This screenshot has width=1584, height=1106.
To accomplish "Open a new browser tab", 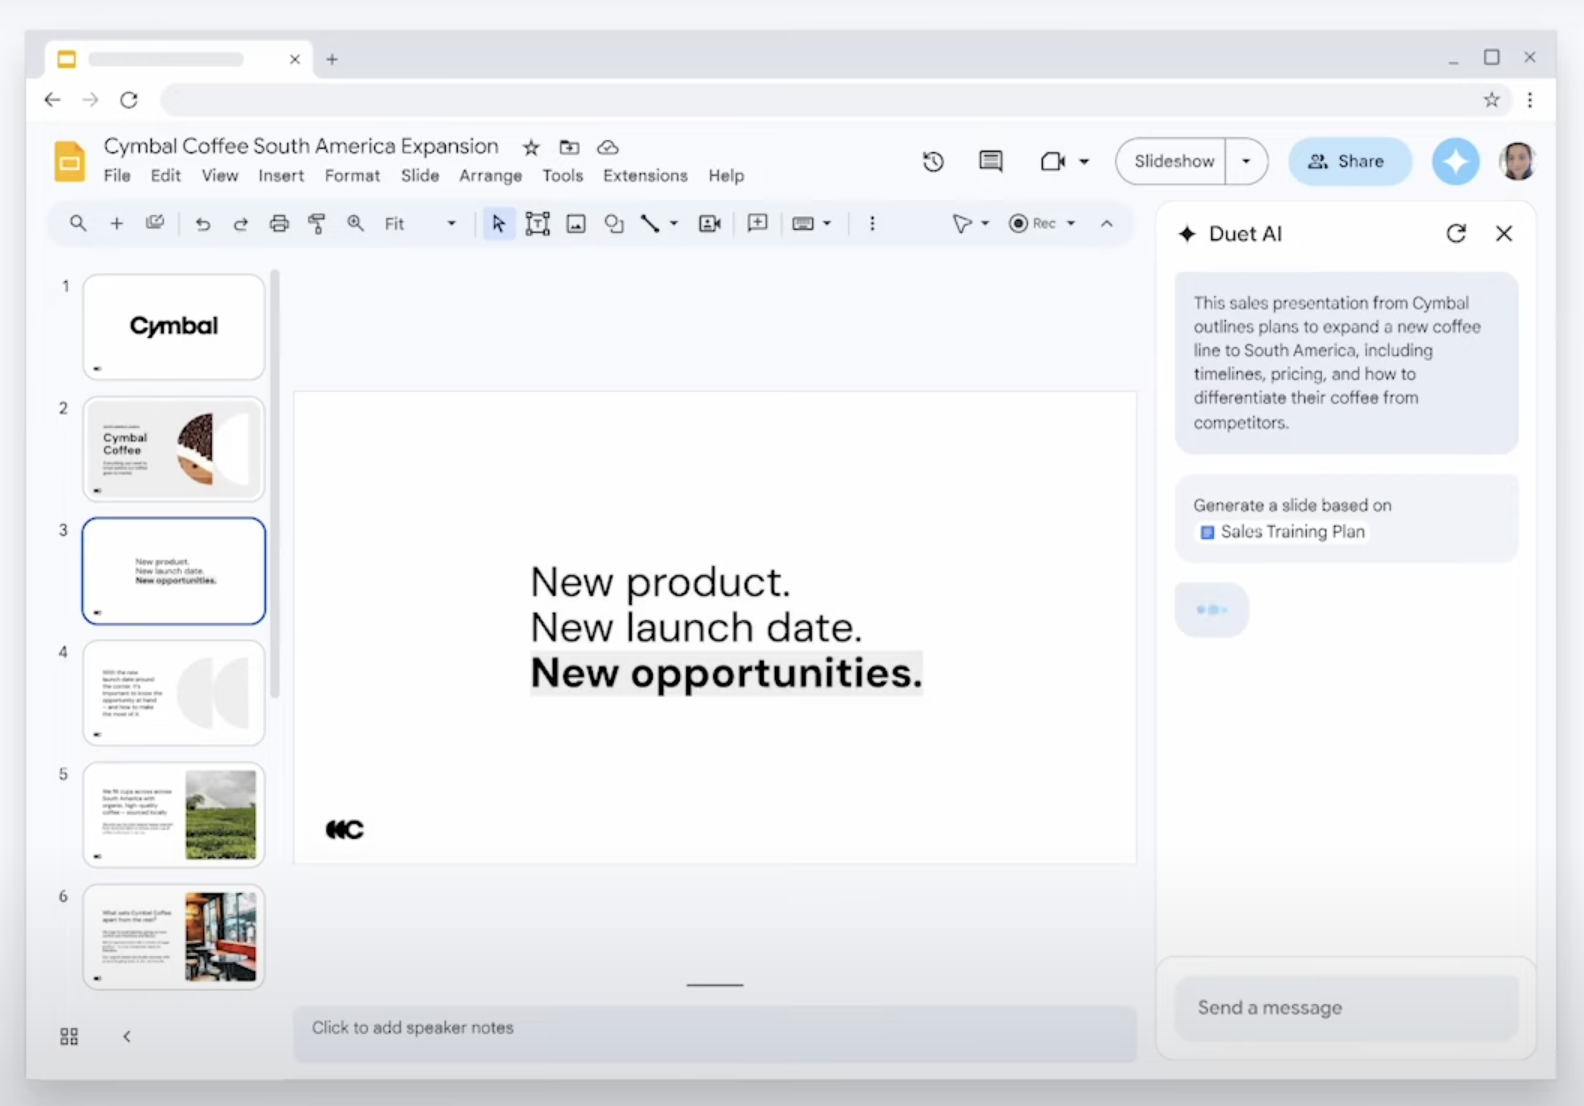I will [x=332, y=59].
